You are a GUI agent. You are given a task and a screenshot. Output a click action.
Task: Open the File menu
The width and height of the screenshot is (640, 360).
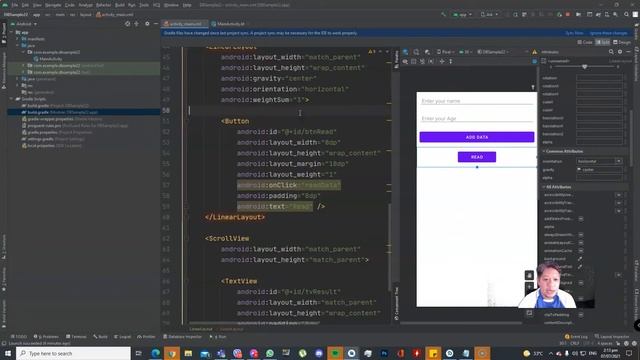pyautogui.click(x=15, y=5)
